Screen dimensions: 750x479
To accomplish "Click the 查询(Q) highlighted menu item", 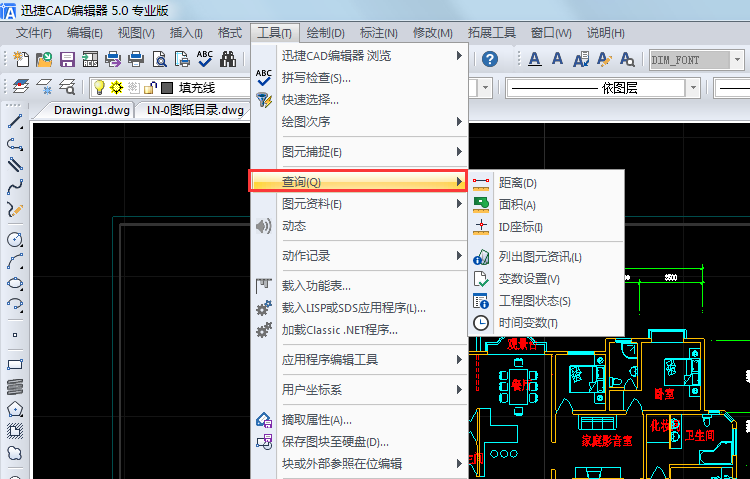I will (x=358, y=181).
